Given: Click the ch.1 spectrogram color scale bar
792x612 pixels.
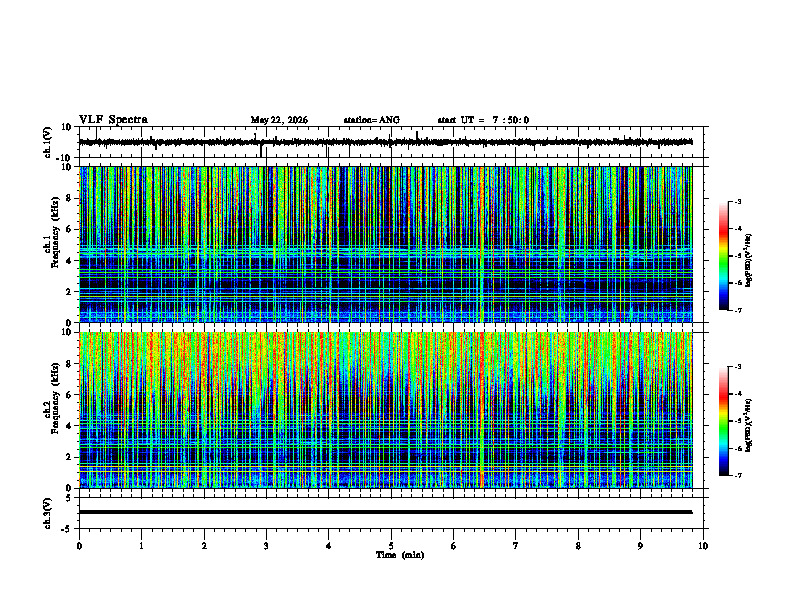Looking at the screenshot, I should [724, 256].
